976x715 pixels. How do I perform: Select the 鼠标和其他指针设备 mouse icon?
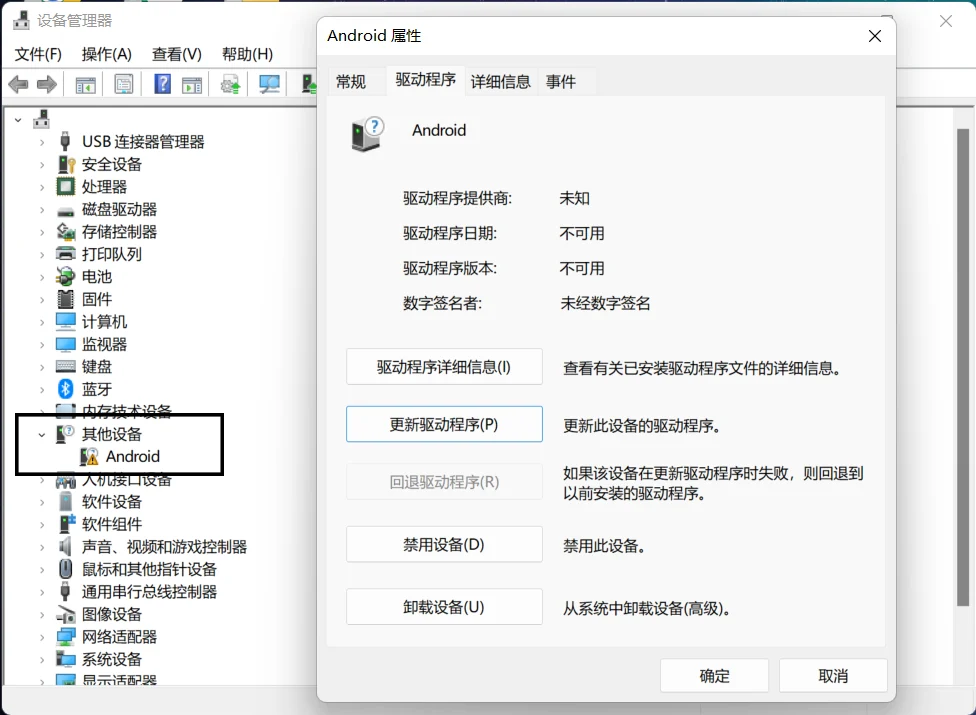tap(65, 569)
